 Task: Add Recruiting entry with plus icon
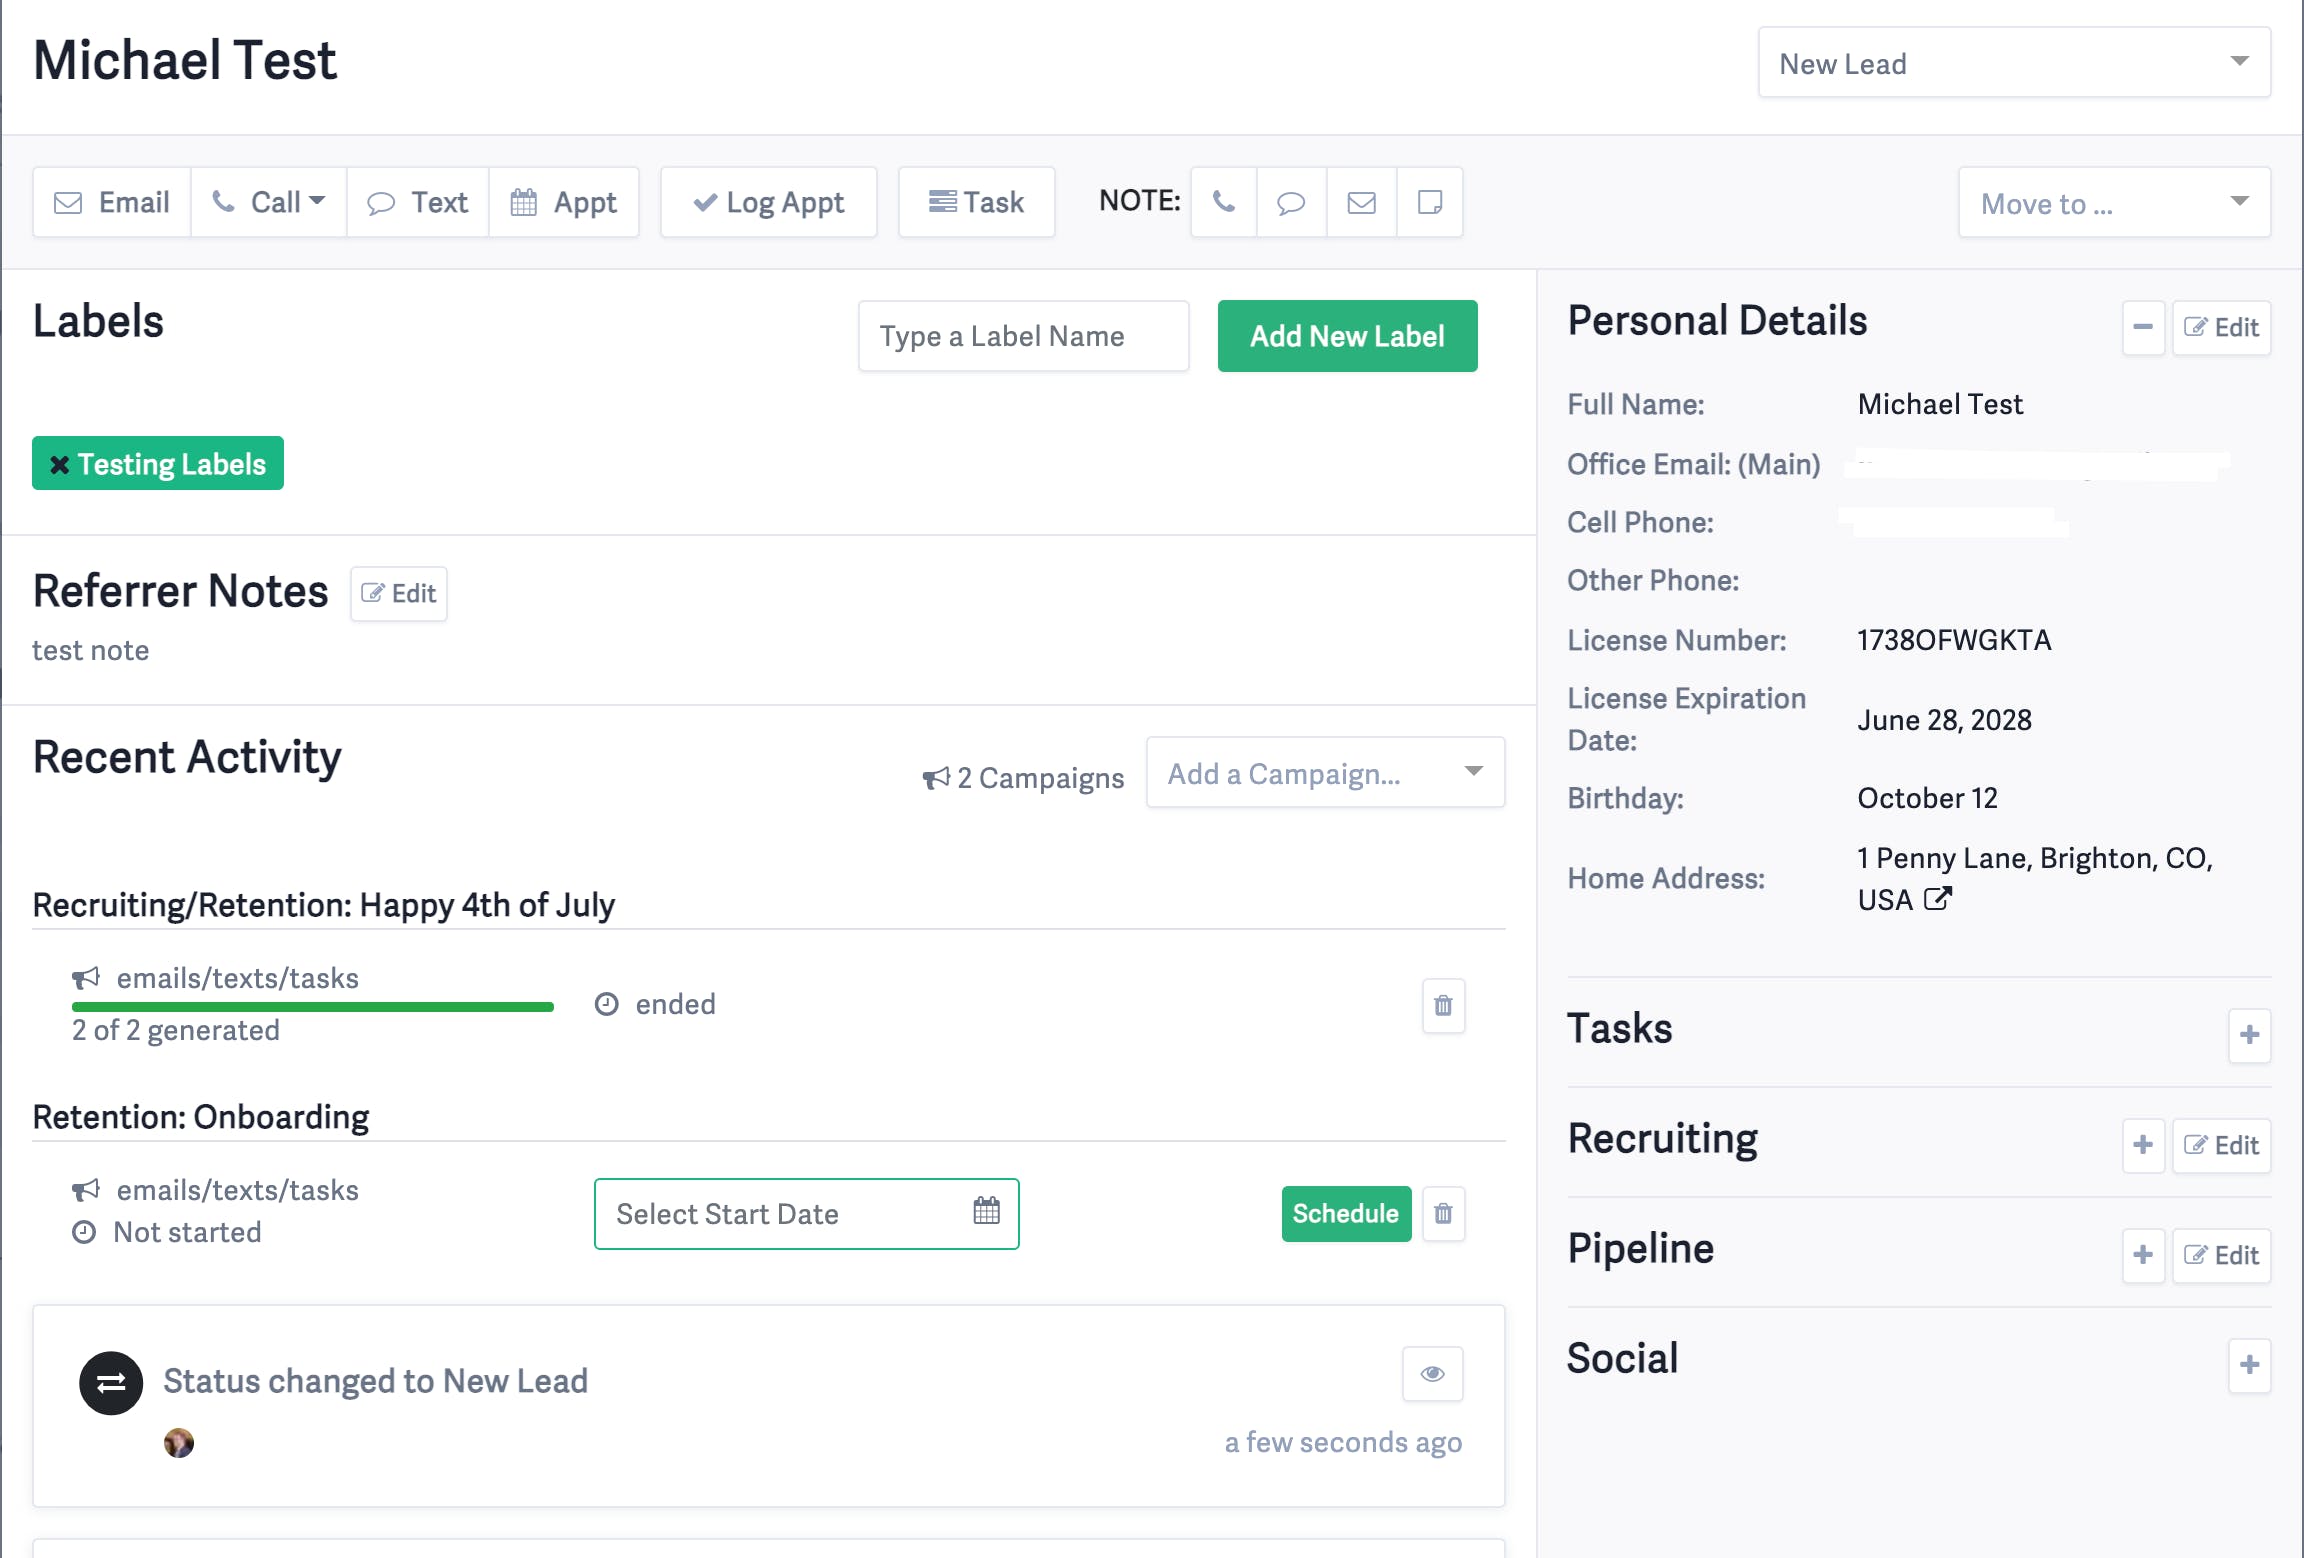(x=2143, y=1145)
